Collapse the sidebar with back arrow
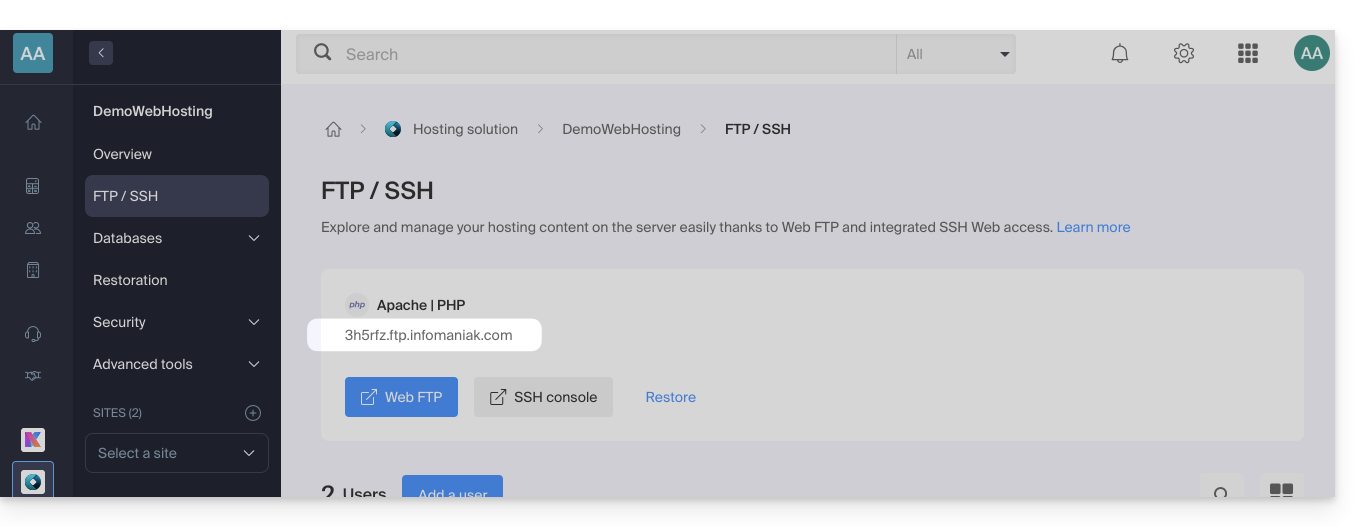The image size is (1365, 527). tap(101, 53)
